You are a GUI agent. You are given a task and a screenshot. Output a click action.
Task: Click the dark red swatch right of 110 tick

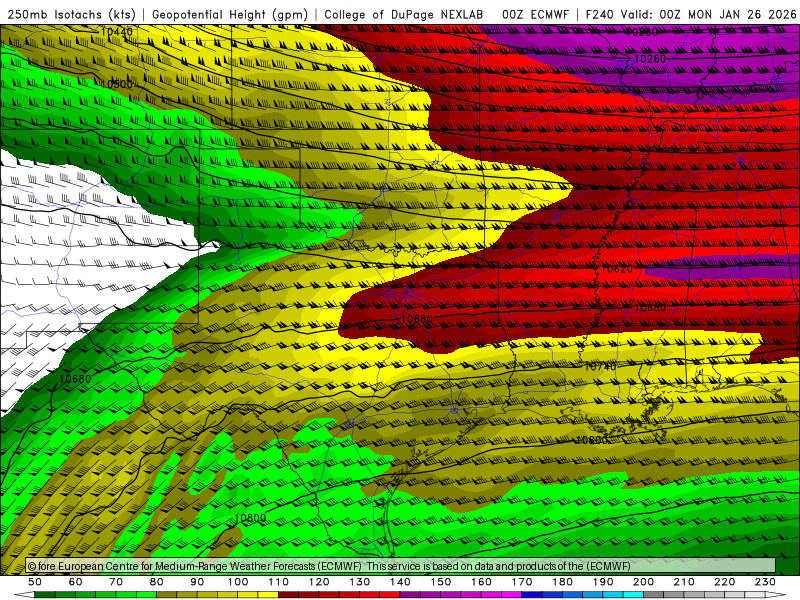point(288,595)
